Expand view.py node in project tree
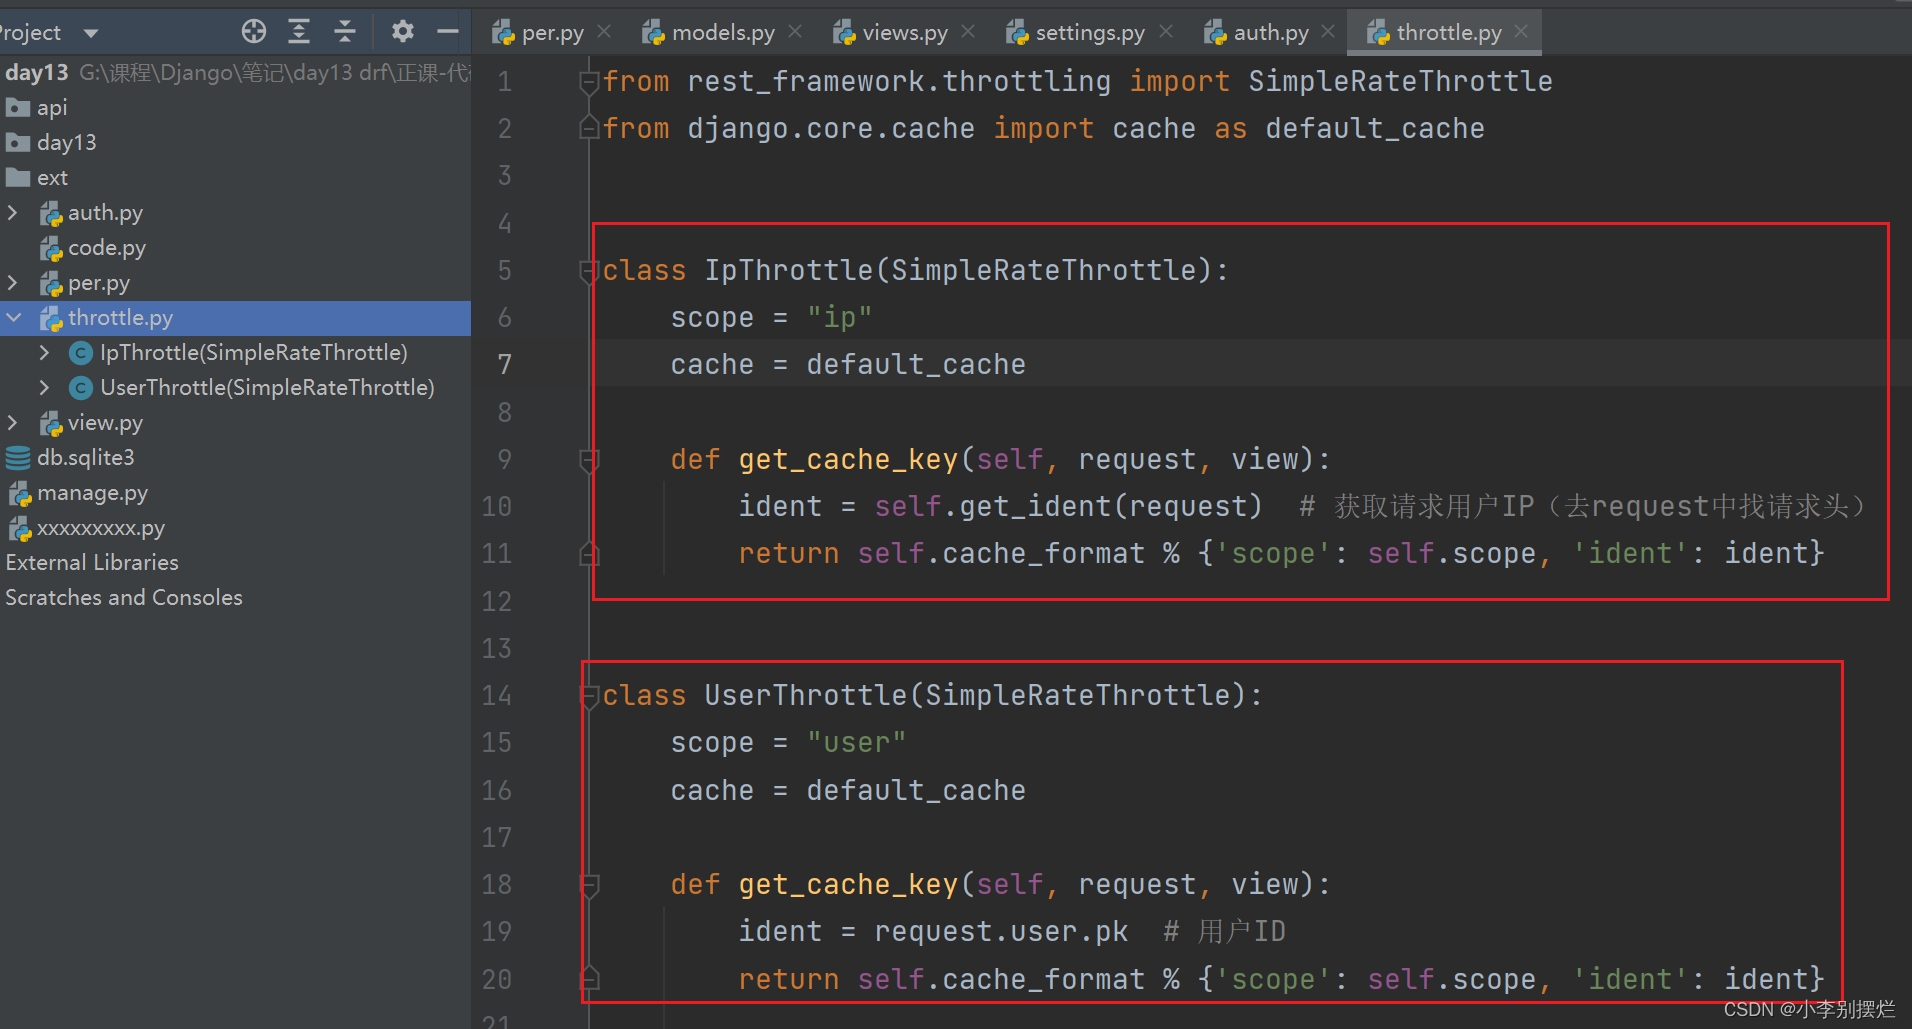Viewport: 1912px width, 1029px height. click(12, 423)
